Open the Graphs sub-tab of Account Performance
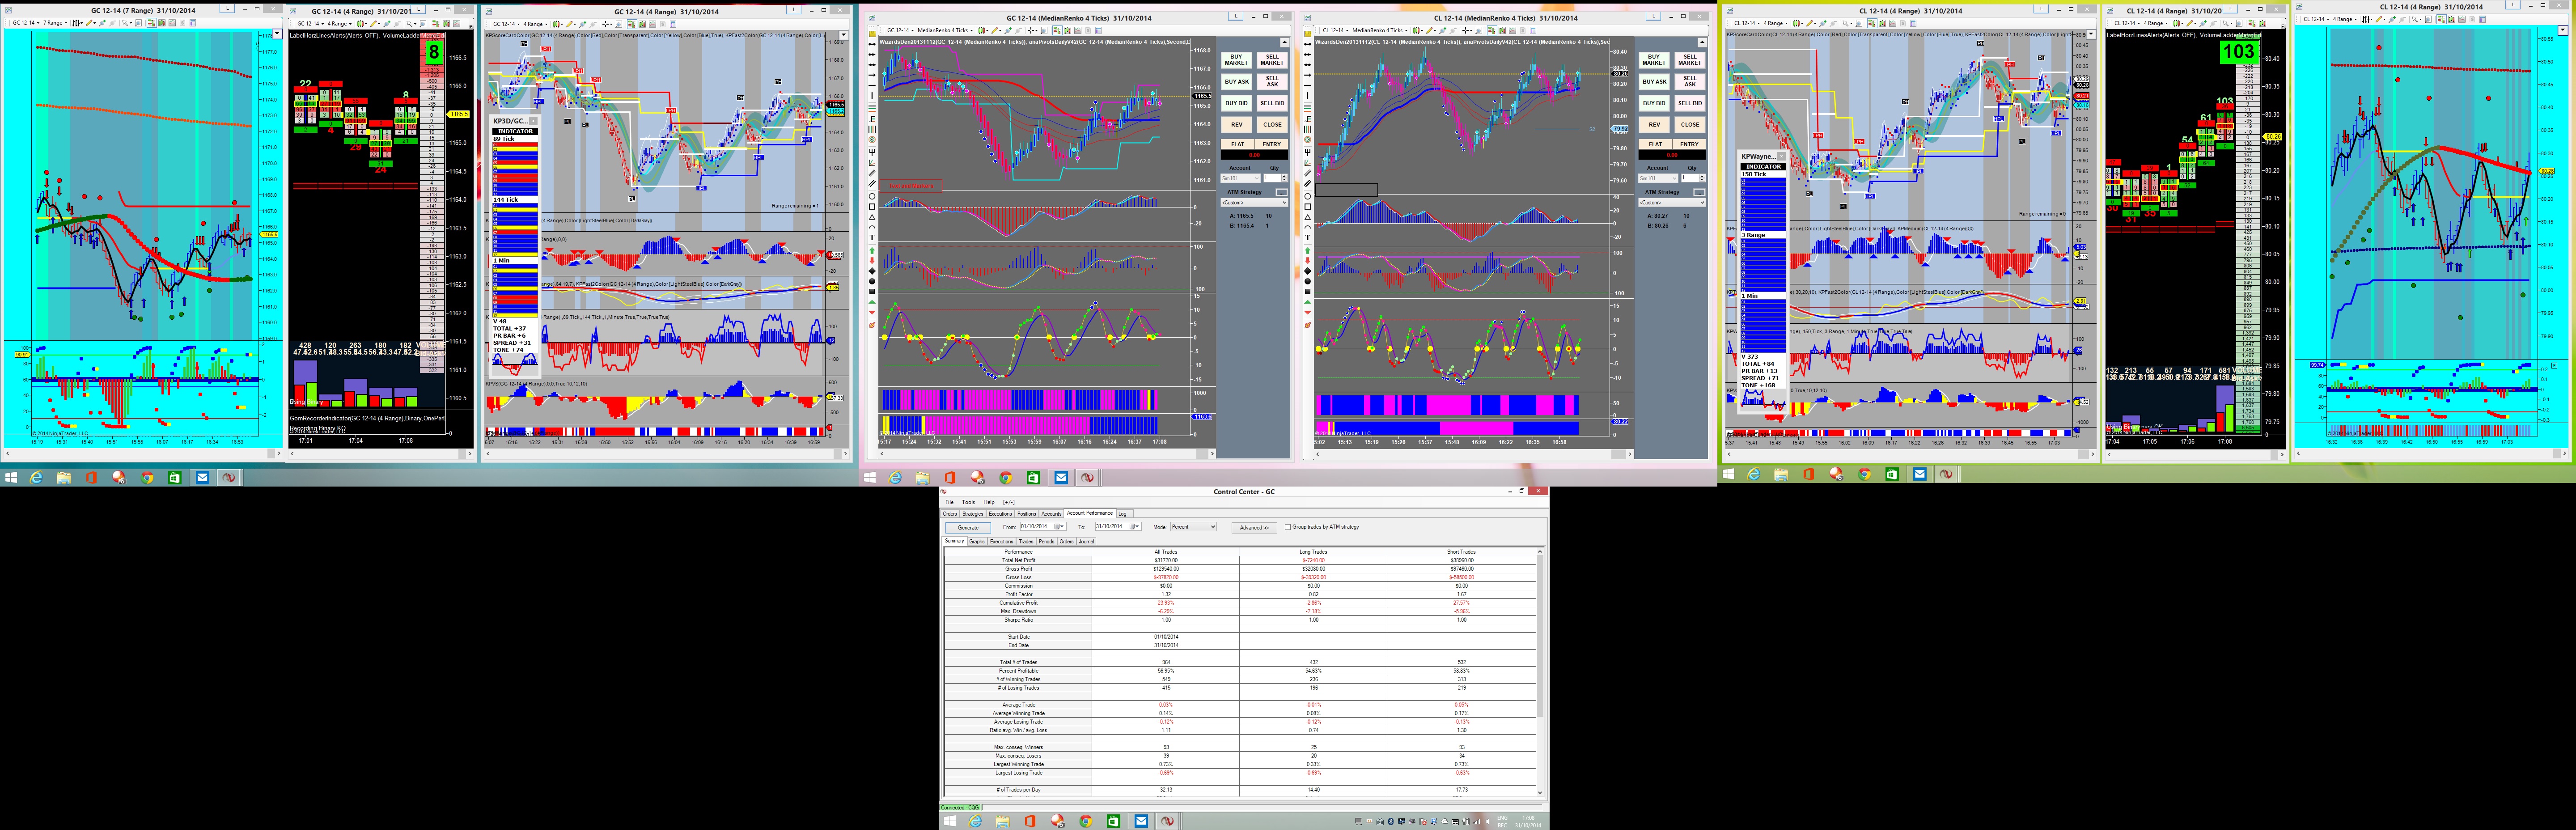 pyautogui.click(x=977, y=541)
